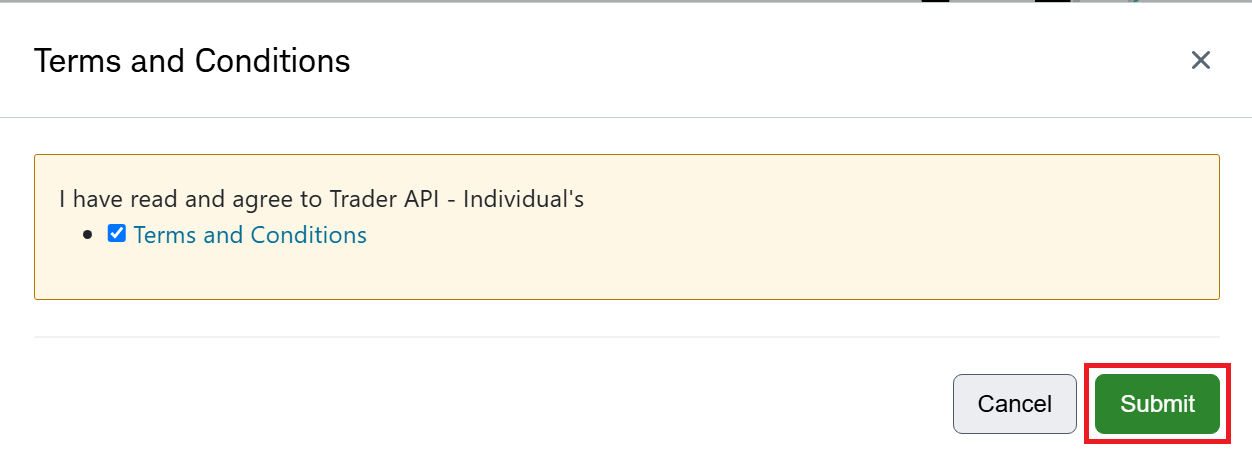
Task: Click the "Terms and Conditions" dialog title
Action: click(x=192, y=61)
